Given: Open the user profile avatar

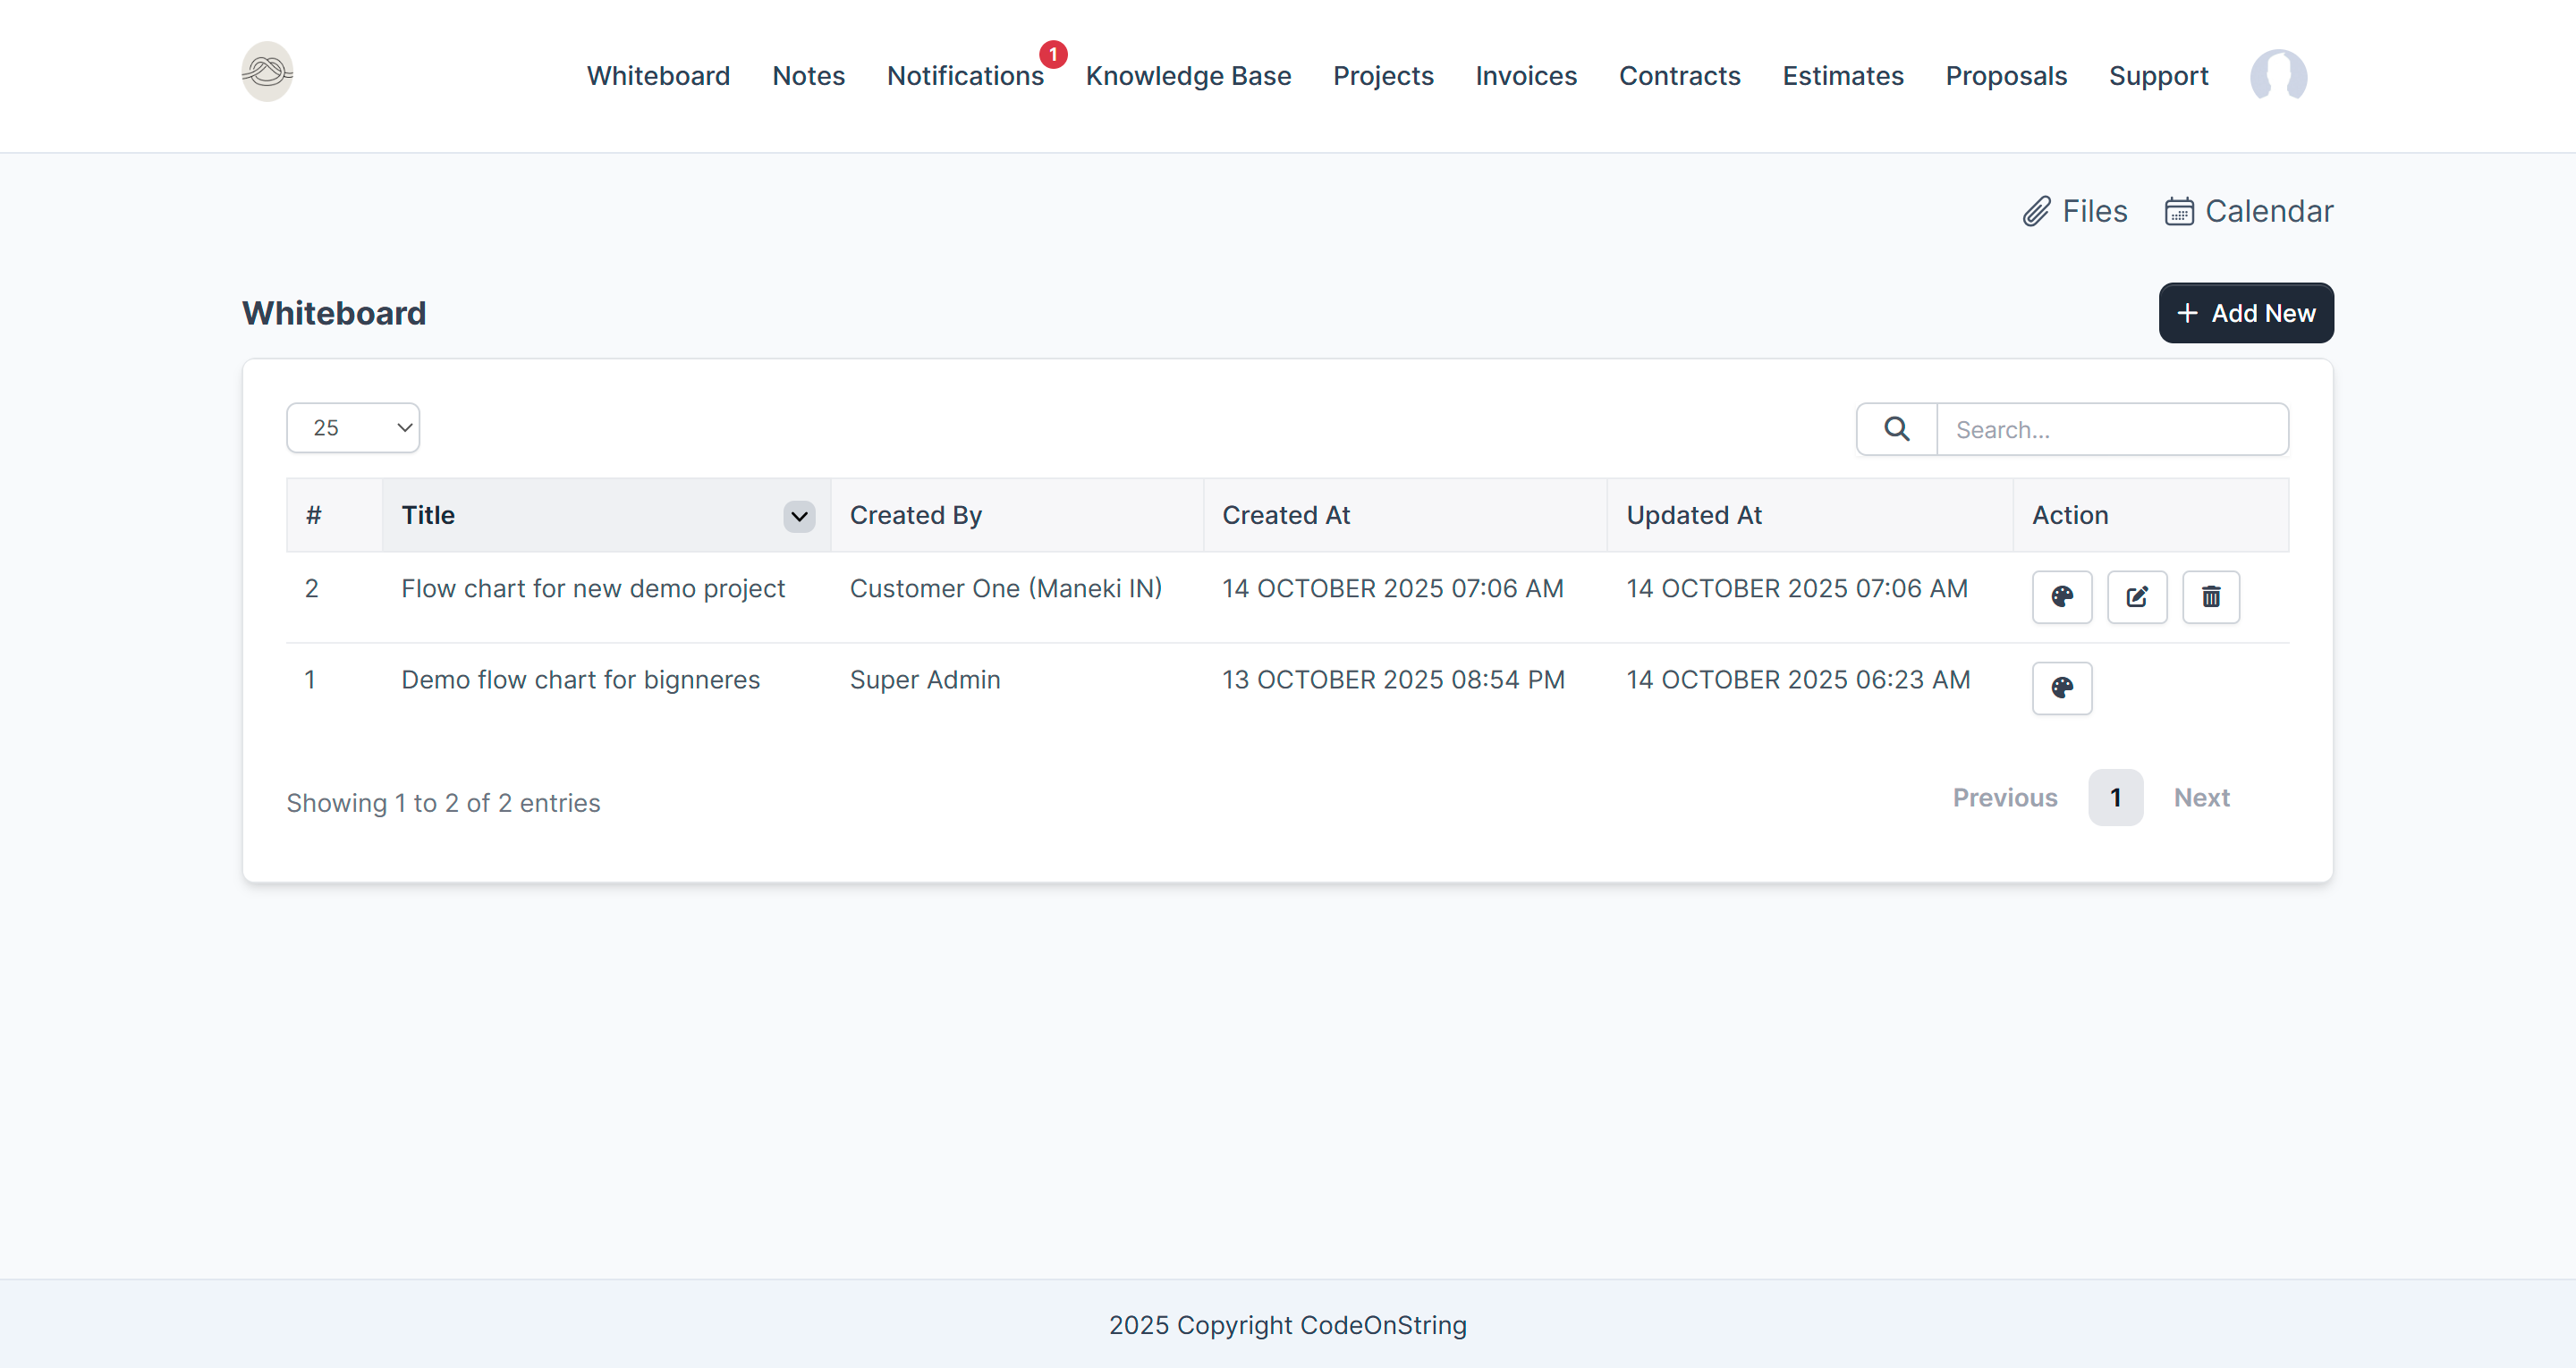Looking at the screenshot, I should [x=2278, y=76].
